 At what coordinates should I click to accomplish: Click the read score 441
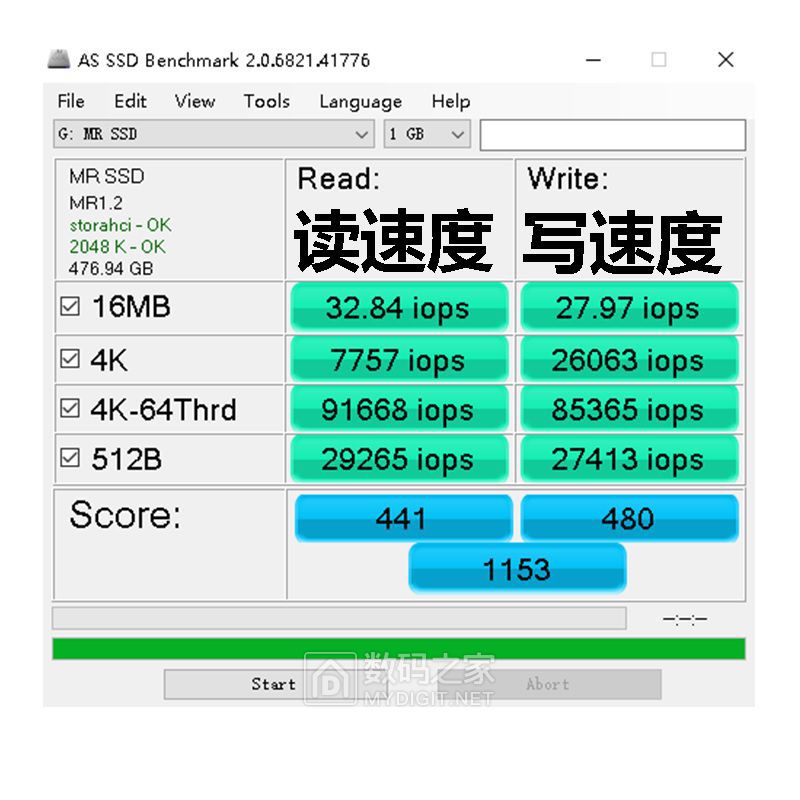pyautogui.click(x=403, y=517)
